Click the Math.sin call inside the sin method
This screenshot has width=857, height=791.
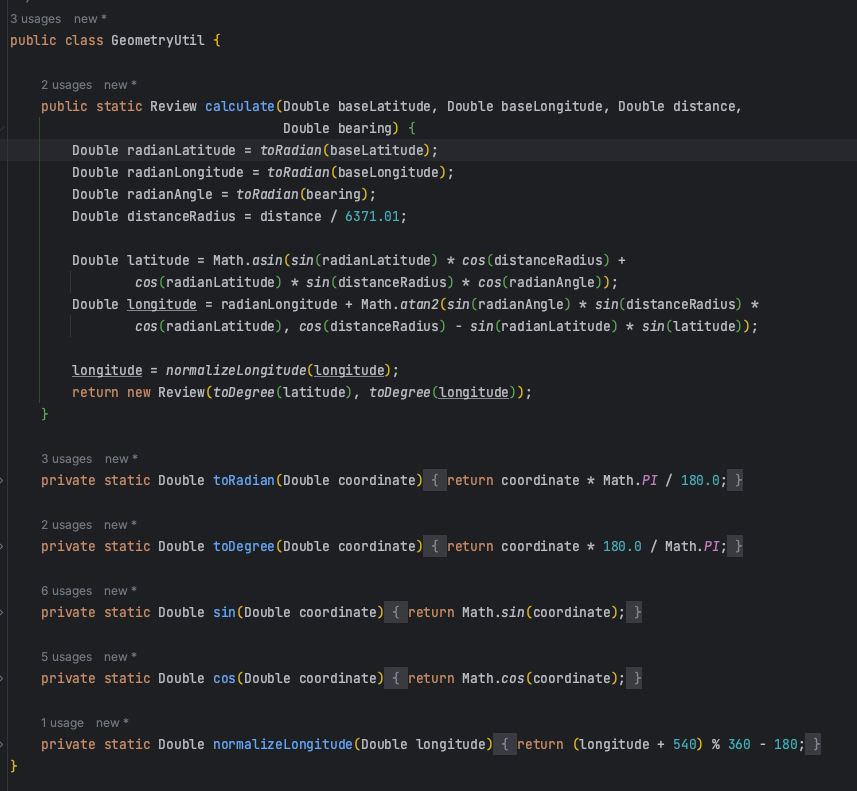click(493, 612)
